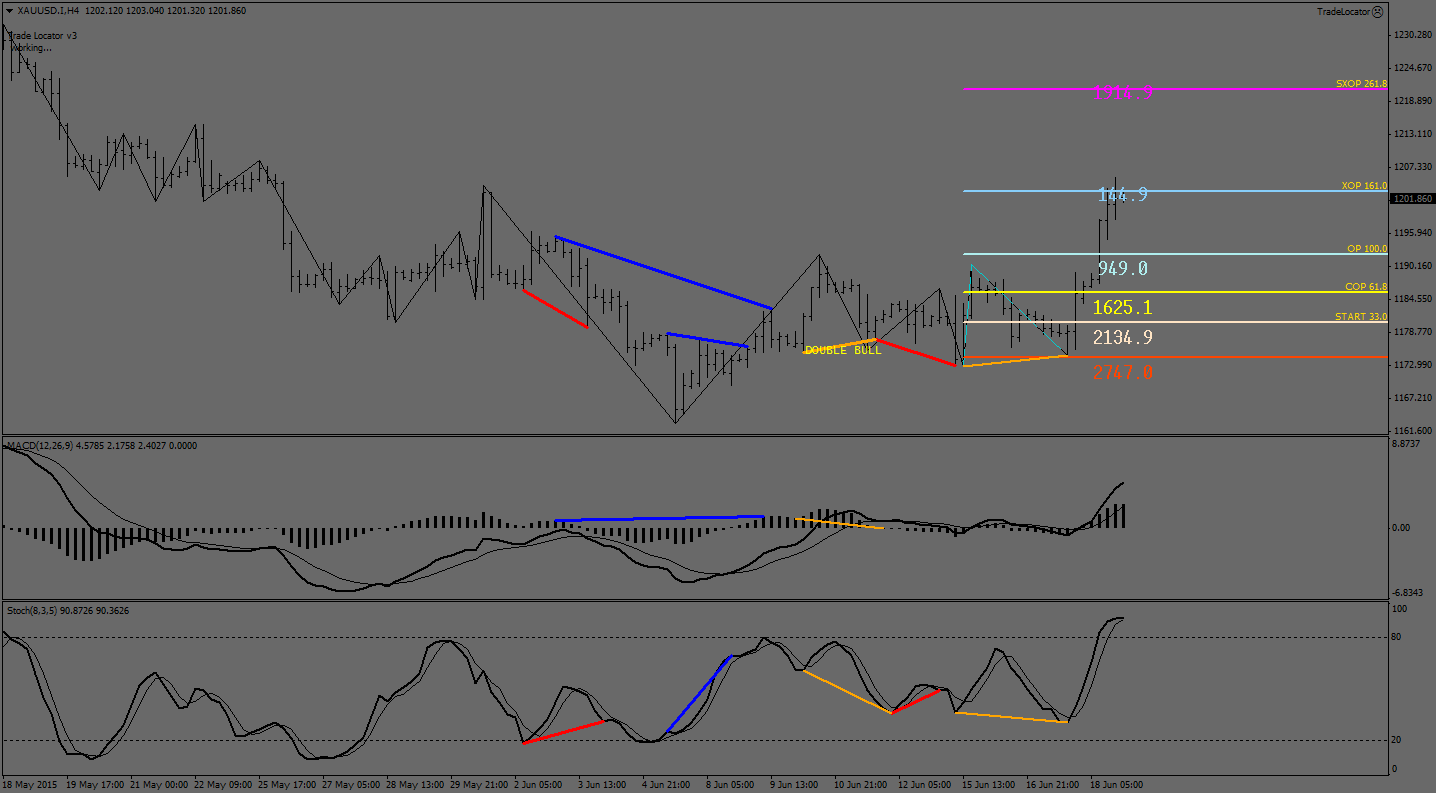1436x793 pixels.
Task: Click the current price tag 1201.860
Action: coord(1411,199)
